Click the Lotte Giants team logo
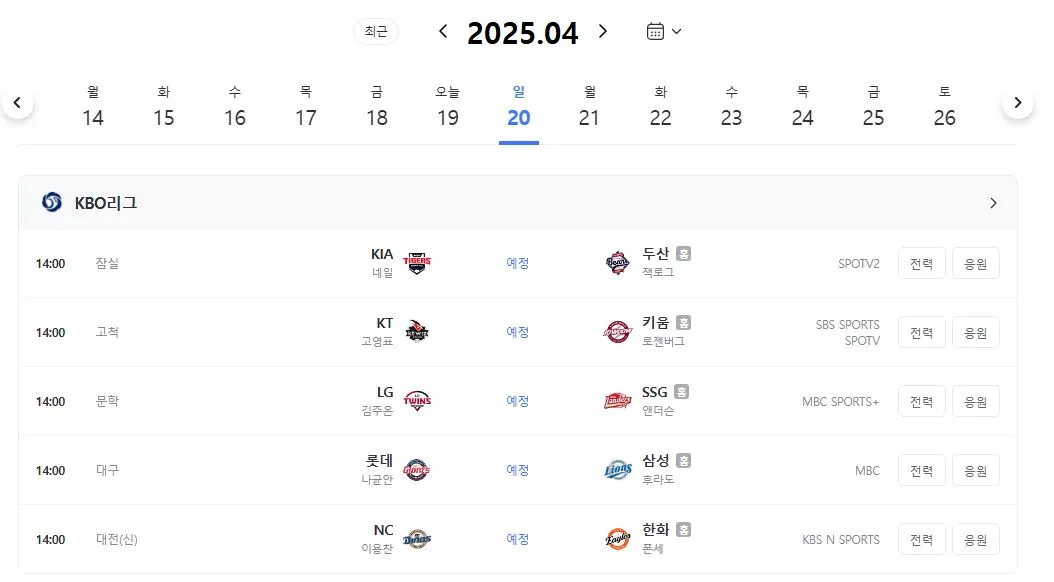Image resolution: width=1054 pixels, height=582 pixels. (x=417, y=470)
